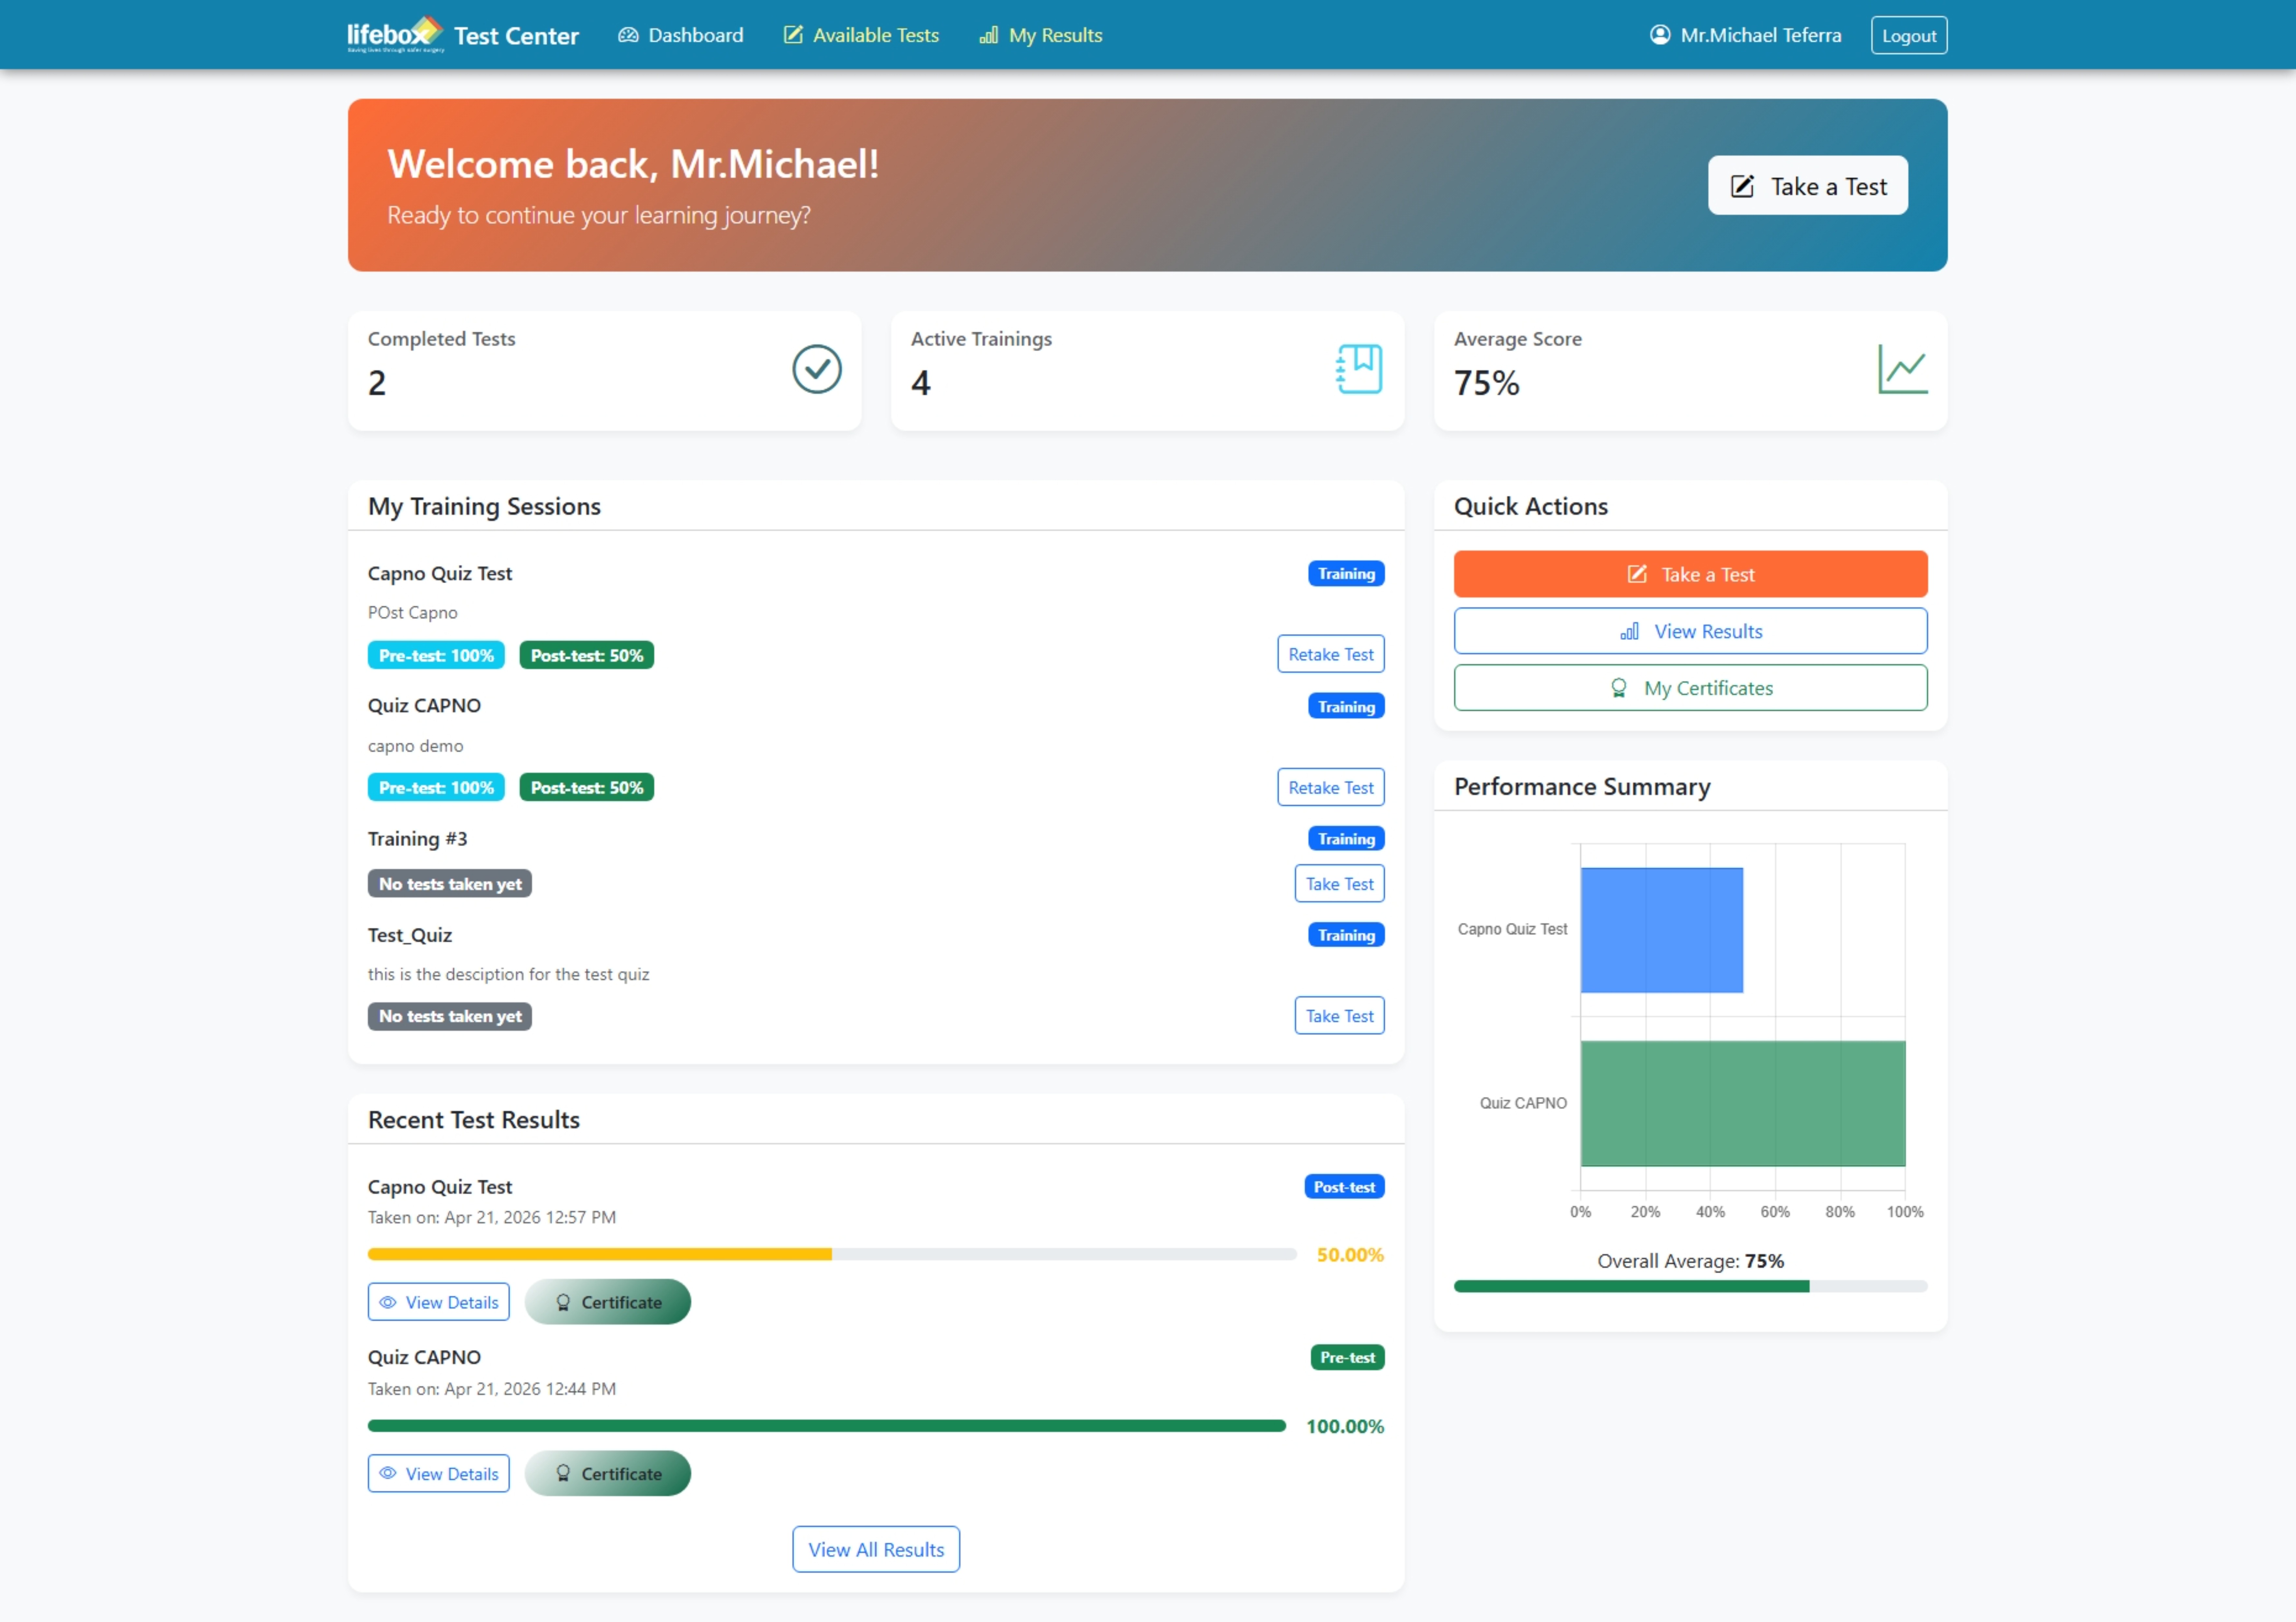
Task: Click the Active Trainings value 4
Action: 921,383
